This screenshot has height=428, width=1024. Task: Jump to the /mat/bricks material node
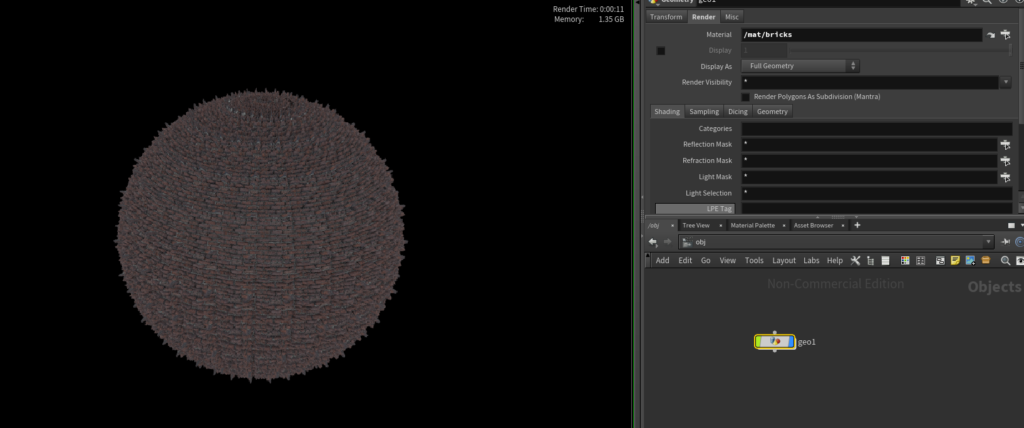click(x=991, y=35)
